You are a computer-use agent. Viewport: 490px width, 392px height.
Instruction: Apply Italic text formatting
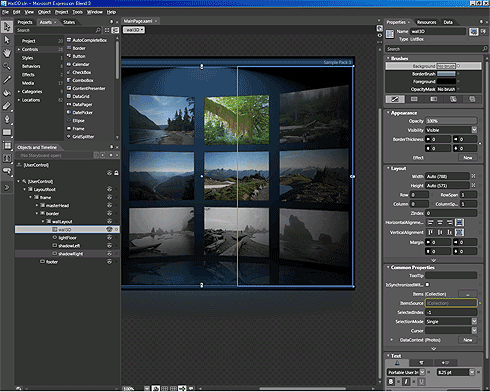click(406, 382)
